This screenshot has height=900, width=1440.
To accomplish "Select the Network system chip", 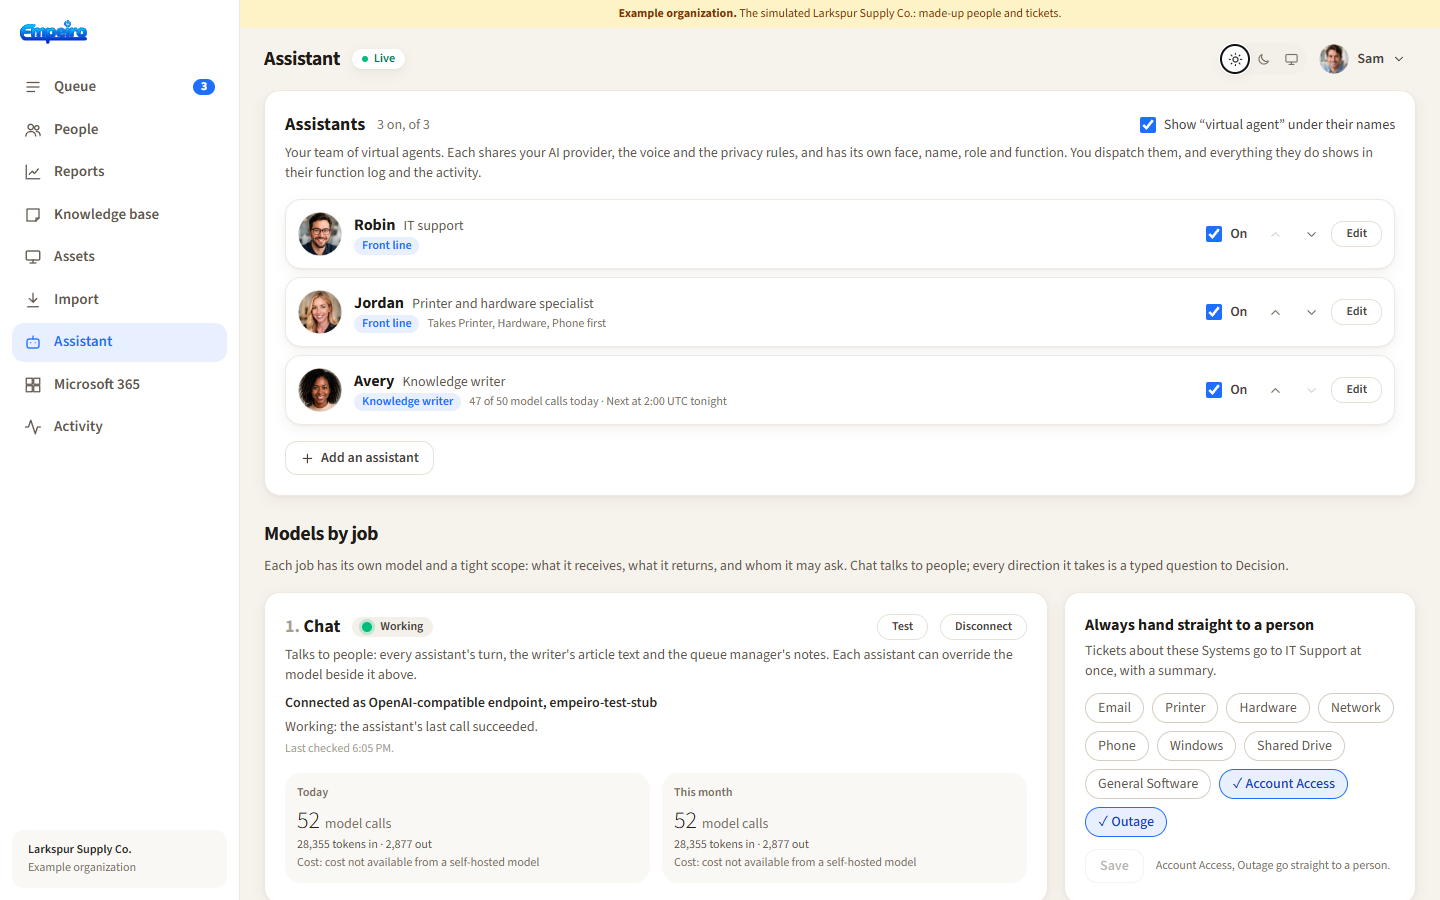I will tap(1355, 708).
